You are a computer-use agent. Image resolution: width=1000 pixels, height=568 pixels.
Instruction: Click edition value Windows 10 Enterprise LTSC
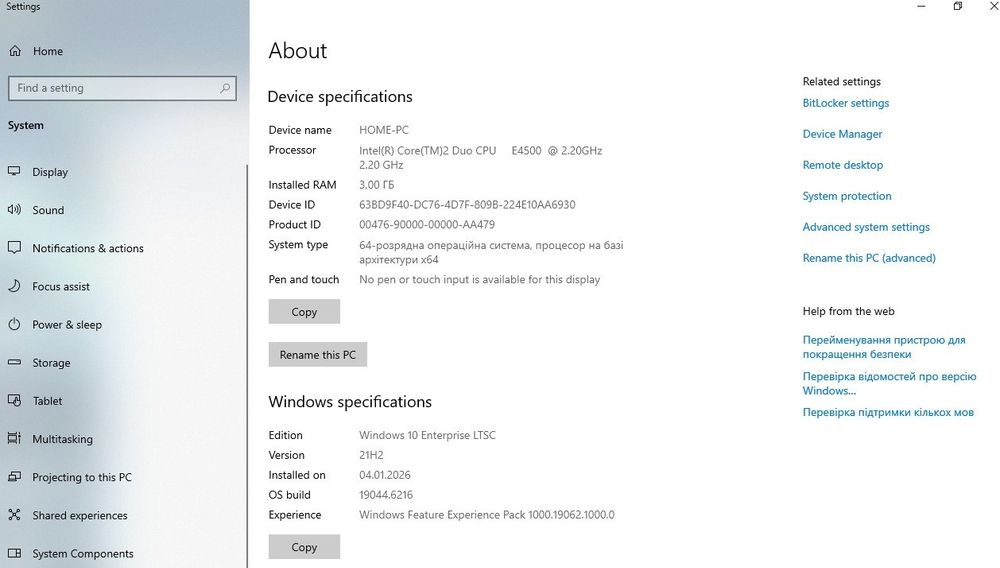427,435
